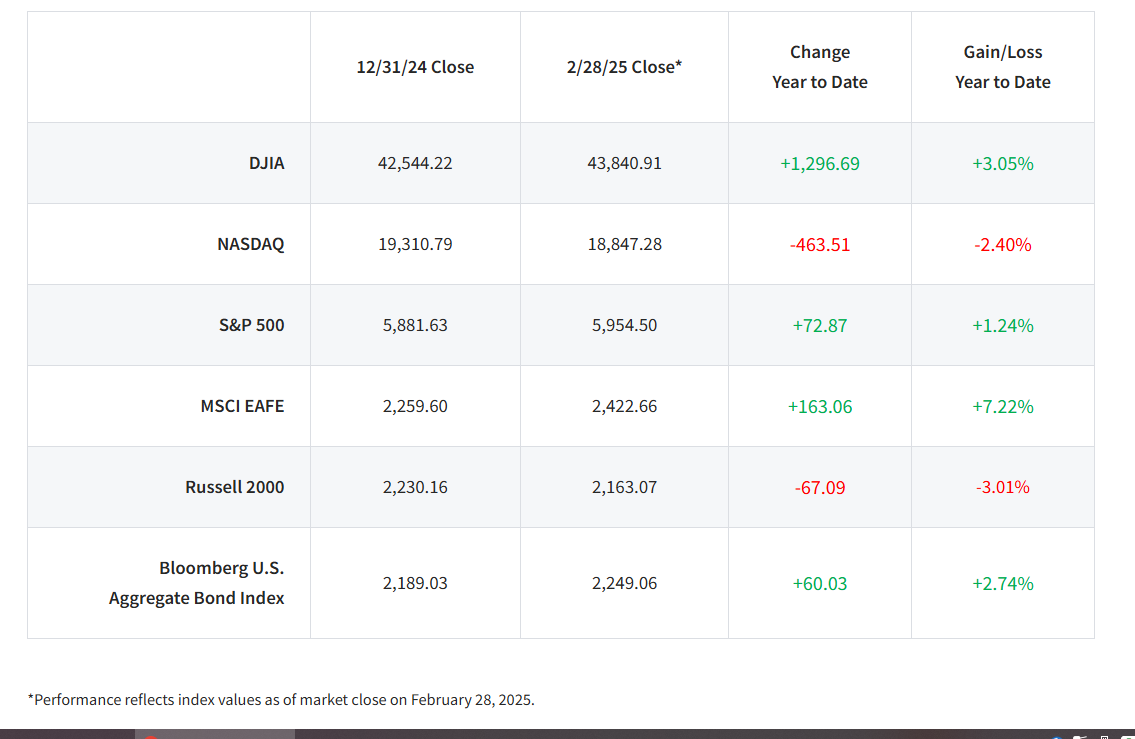Click the NASDAQ loss -2.40%
The width and height of the screenshot is (1135, 739).
(x=1003, y=245)
